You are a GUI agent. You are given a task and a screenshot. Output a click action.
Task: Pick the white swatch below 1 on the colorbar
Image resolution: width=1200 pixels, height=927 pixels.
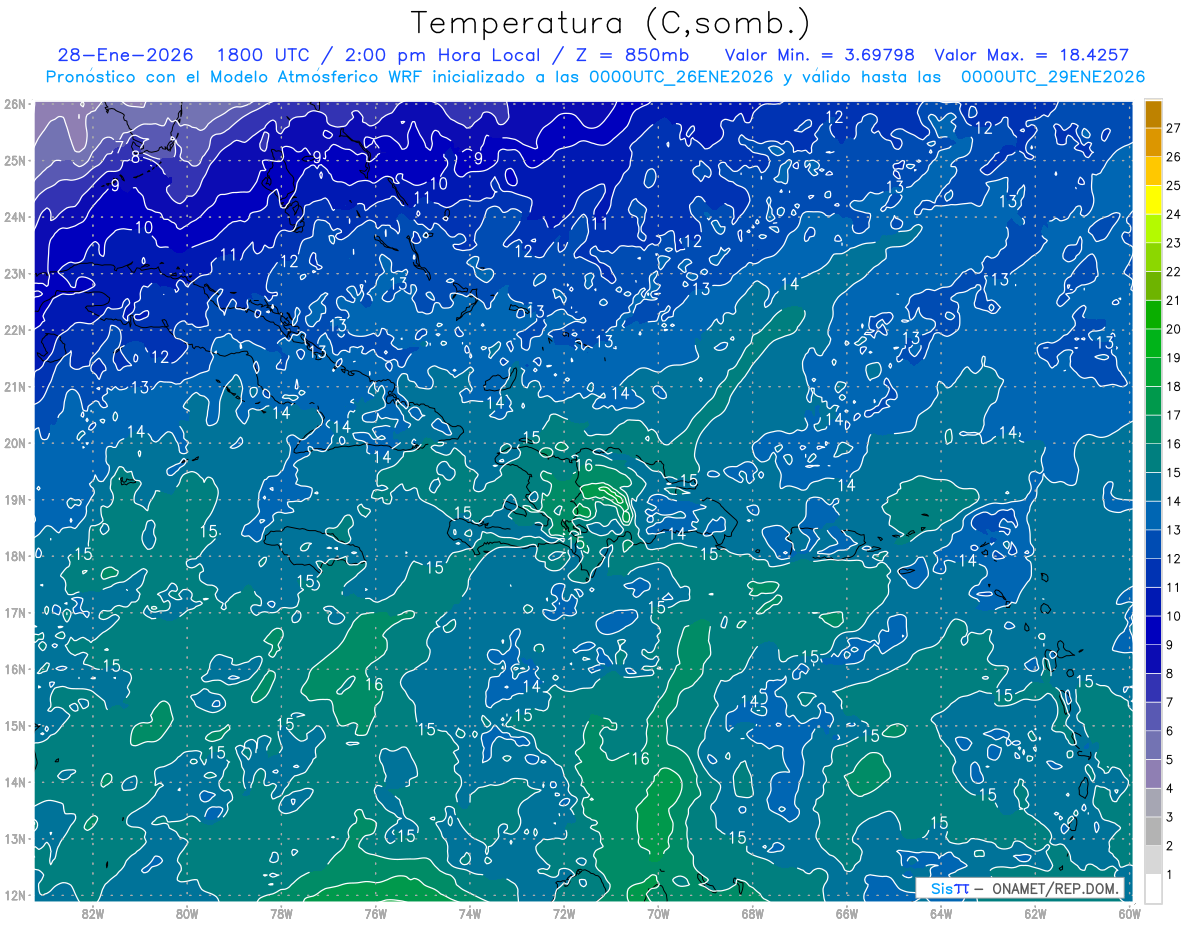click(1154, 888)
